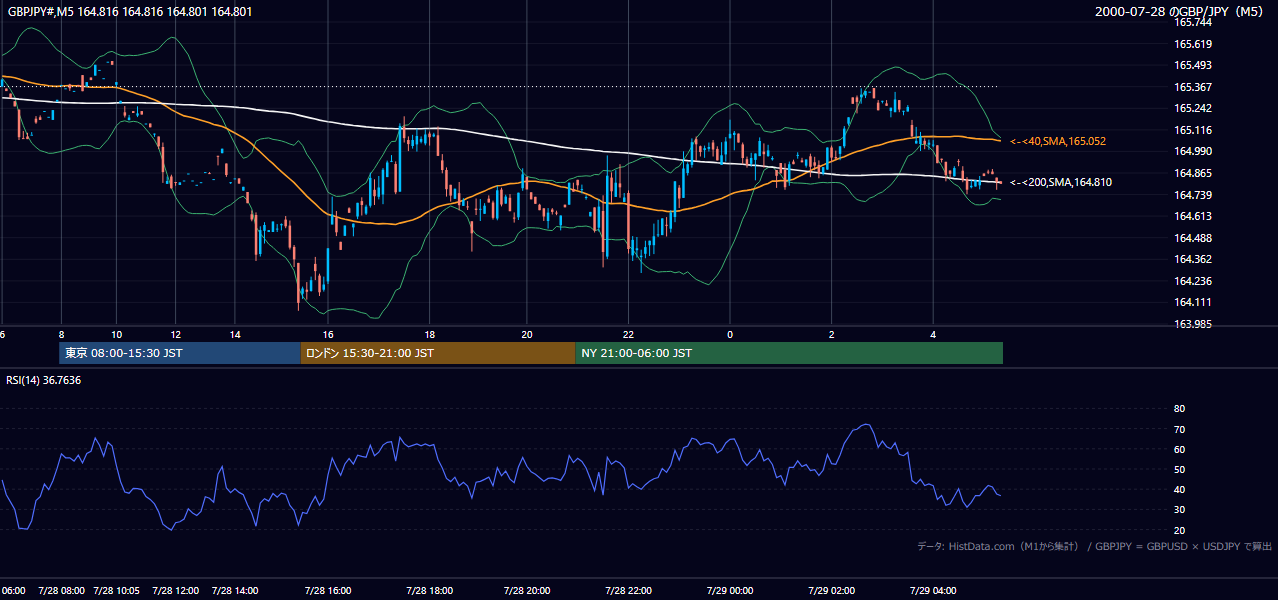The image size is (1278, 600).
Task: Click price axis label 164.865
Action: pyautogui.click(x=1192, y=173)
